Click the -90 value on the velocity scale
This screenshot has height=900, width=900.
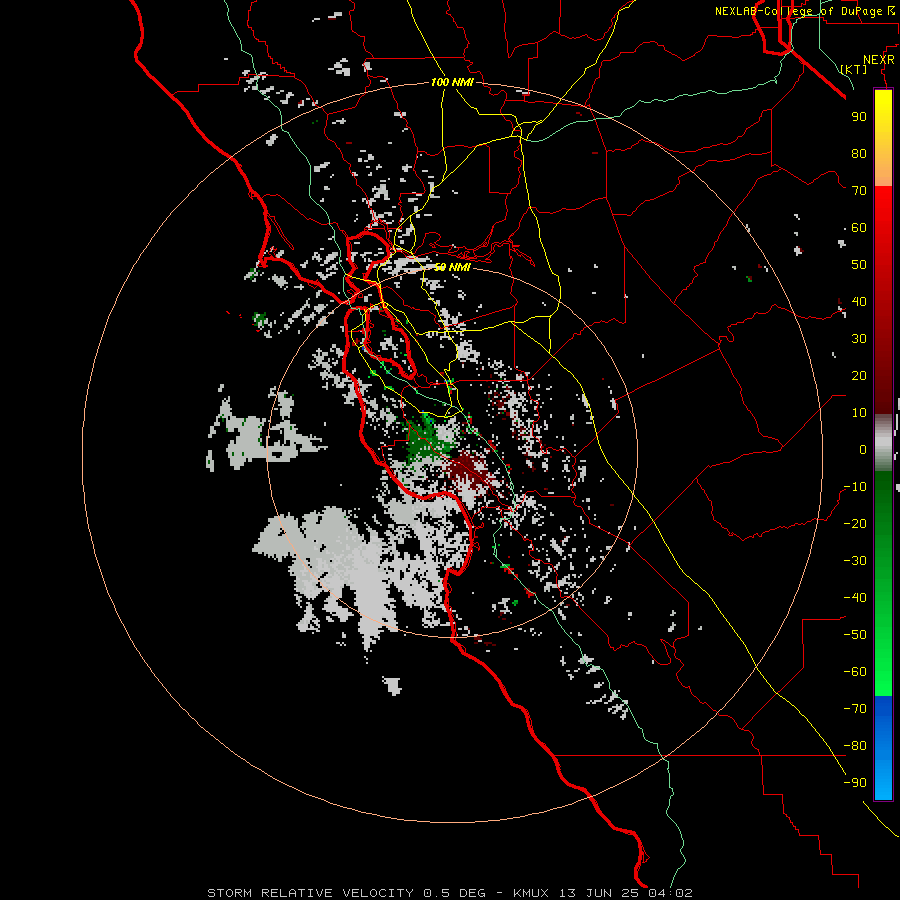tap(855, 783)
